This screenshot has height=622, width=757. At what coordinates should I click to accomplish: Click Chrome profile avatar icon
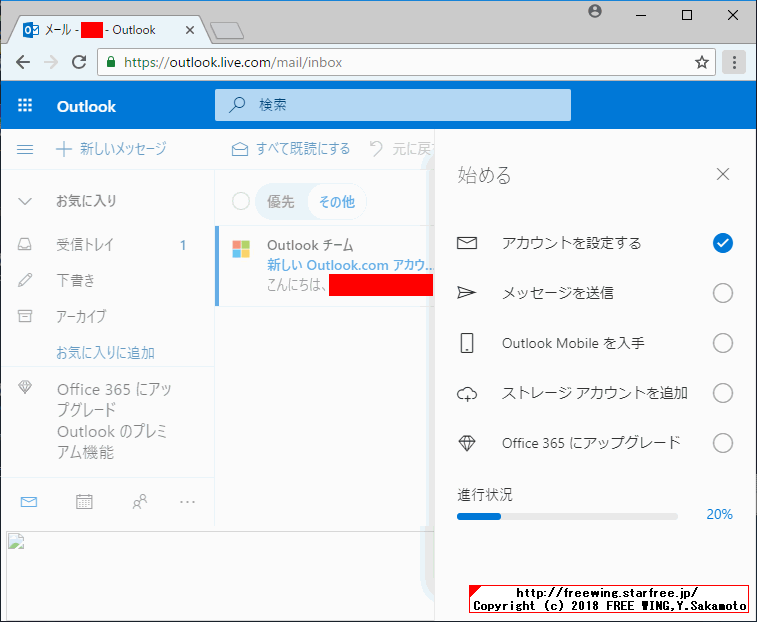[595, 11]
